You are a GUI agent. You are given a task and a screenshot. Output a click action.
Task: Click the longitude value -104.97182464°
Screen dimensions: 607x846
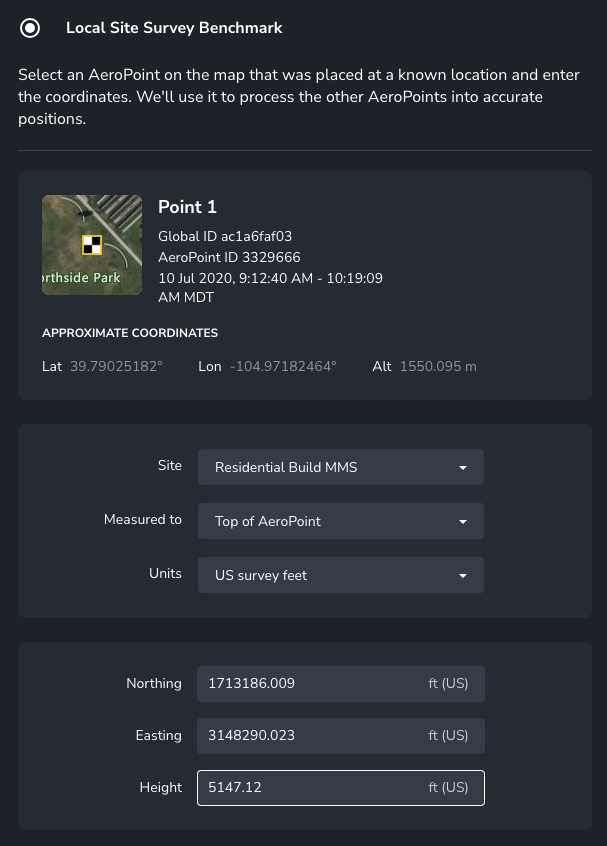[x=283, y=366]
